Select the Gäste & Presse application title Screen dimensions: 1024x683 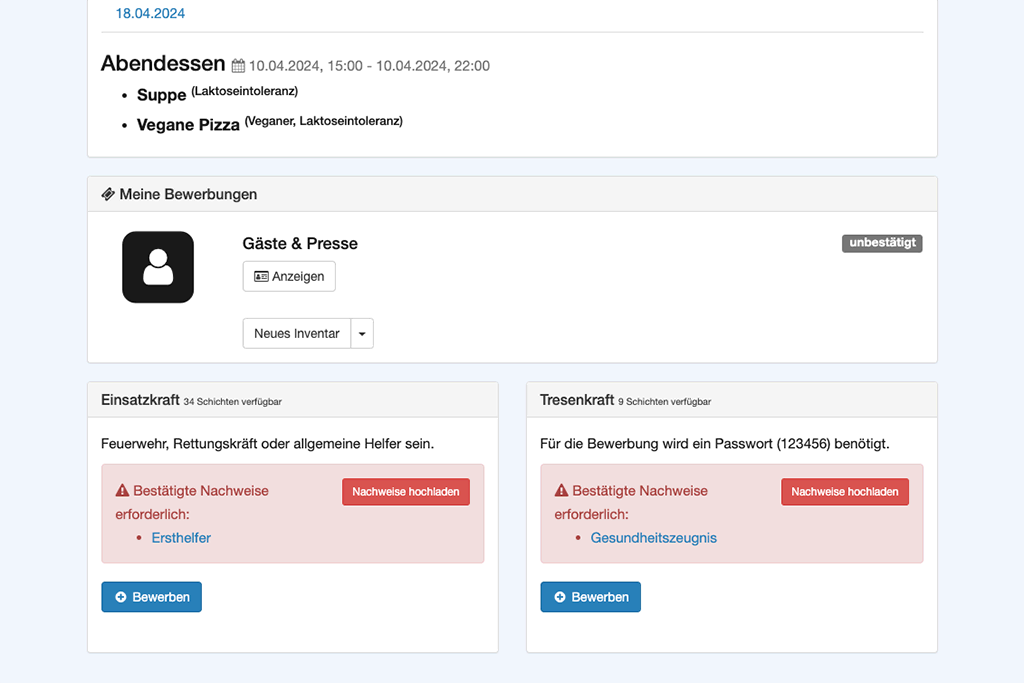pos(300,244)
